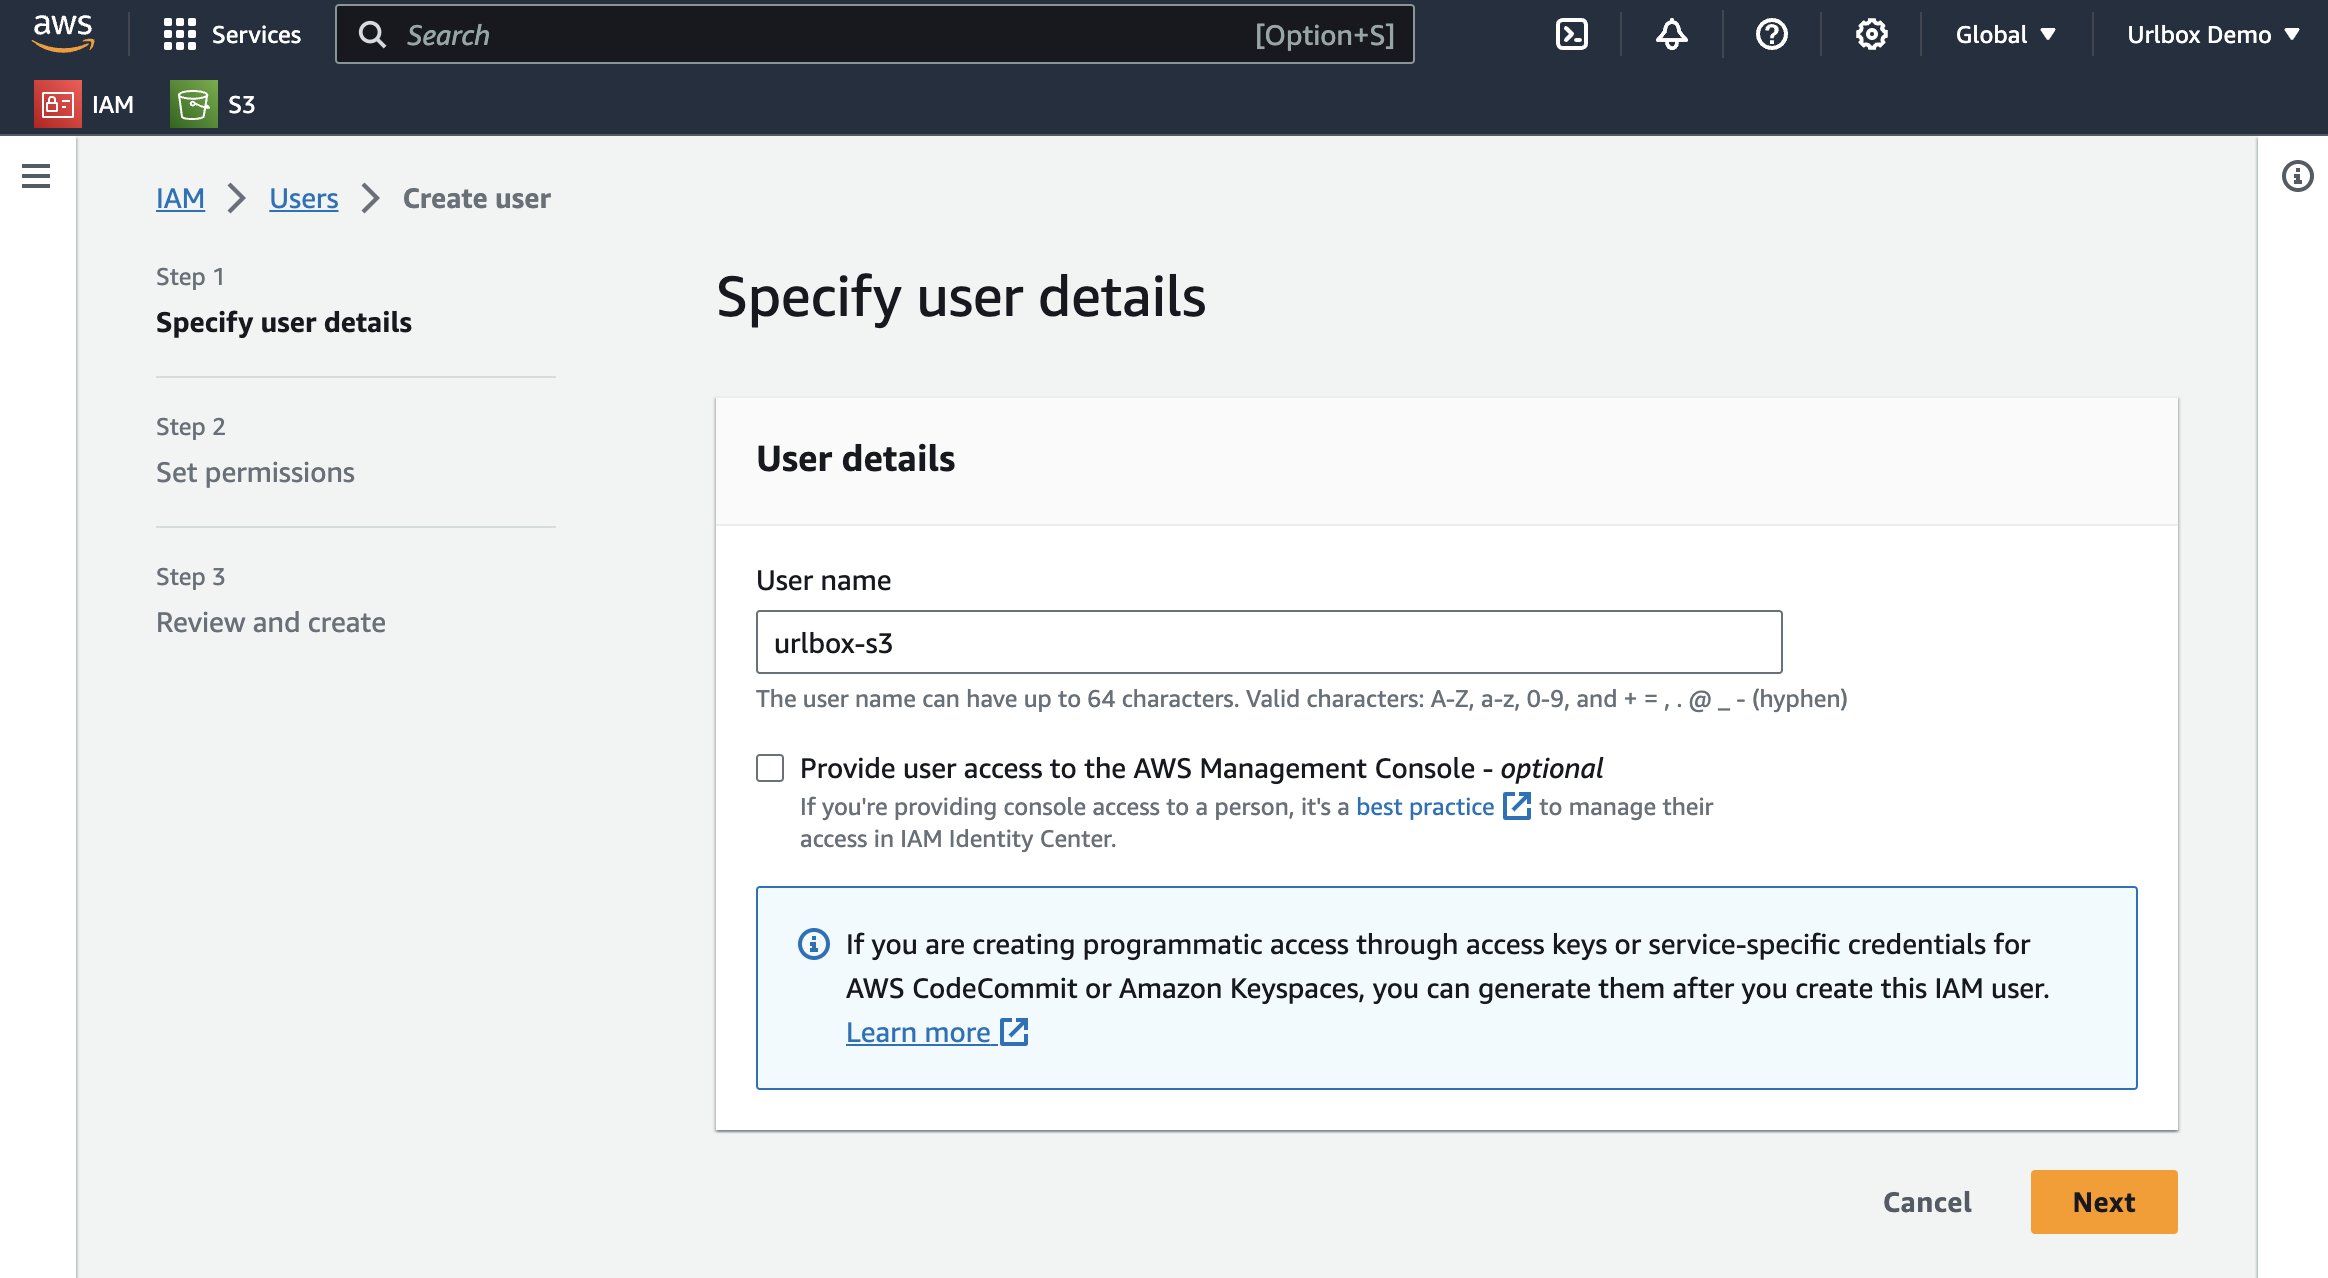Click the AWS logo home icon
Image resolution: width=2328 pixels, height=1278 pixels.
point(63,33)
